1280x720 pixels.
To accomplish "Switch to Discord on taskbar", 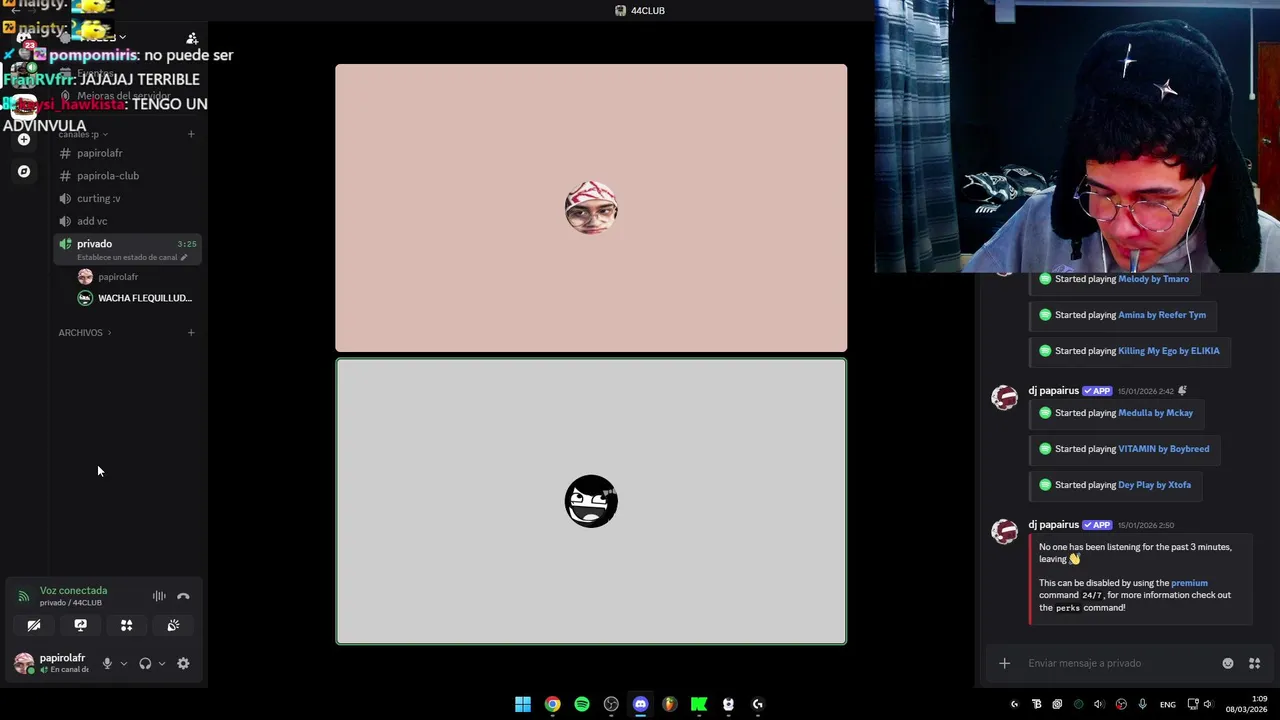I will (x=641, y=704).
